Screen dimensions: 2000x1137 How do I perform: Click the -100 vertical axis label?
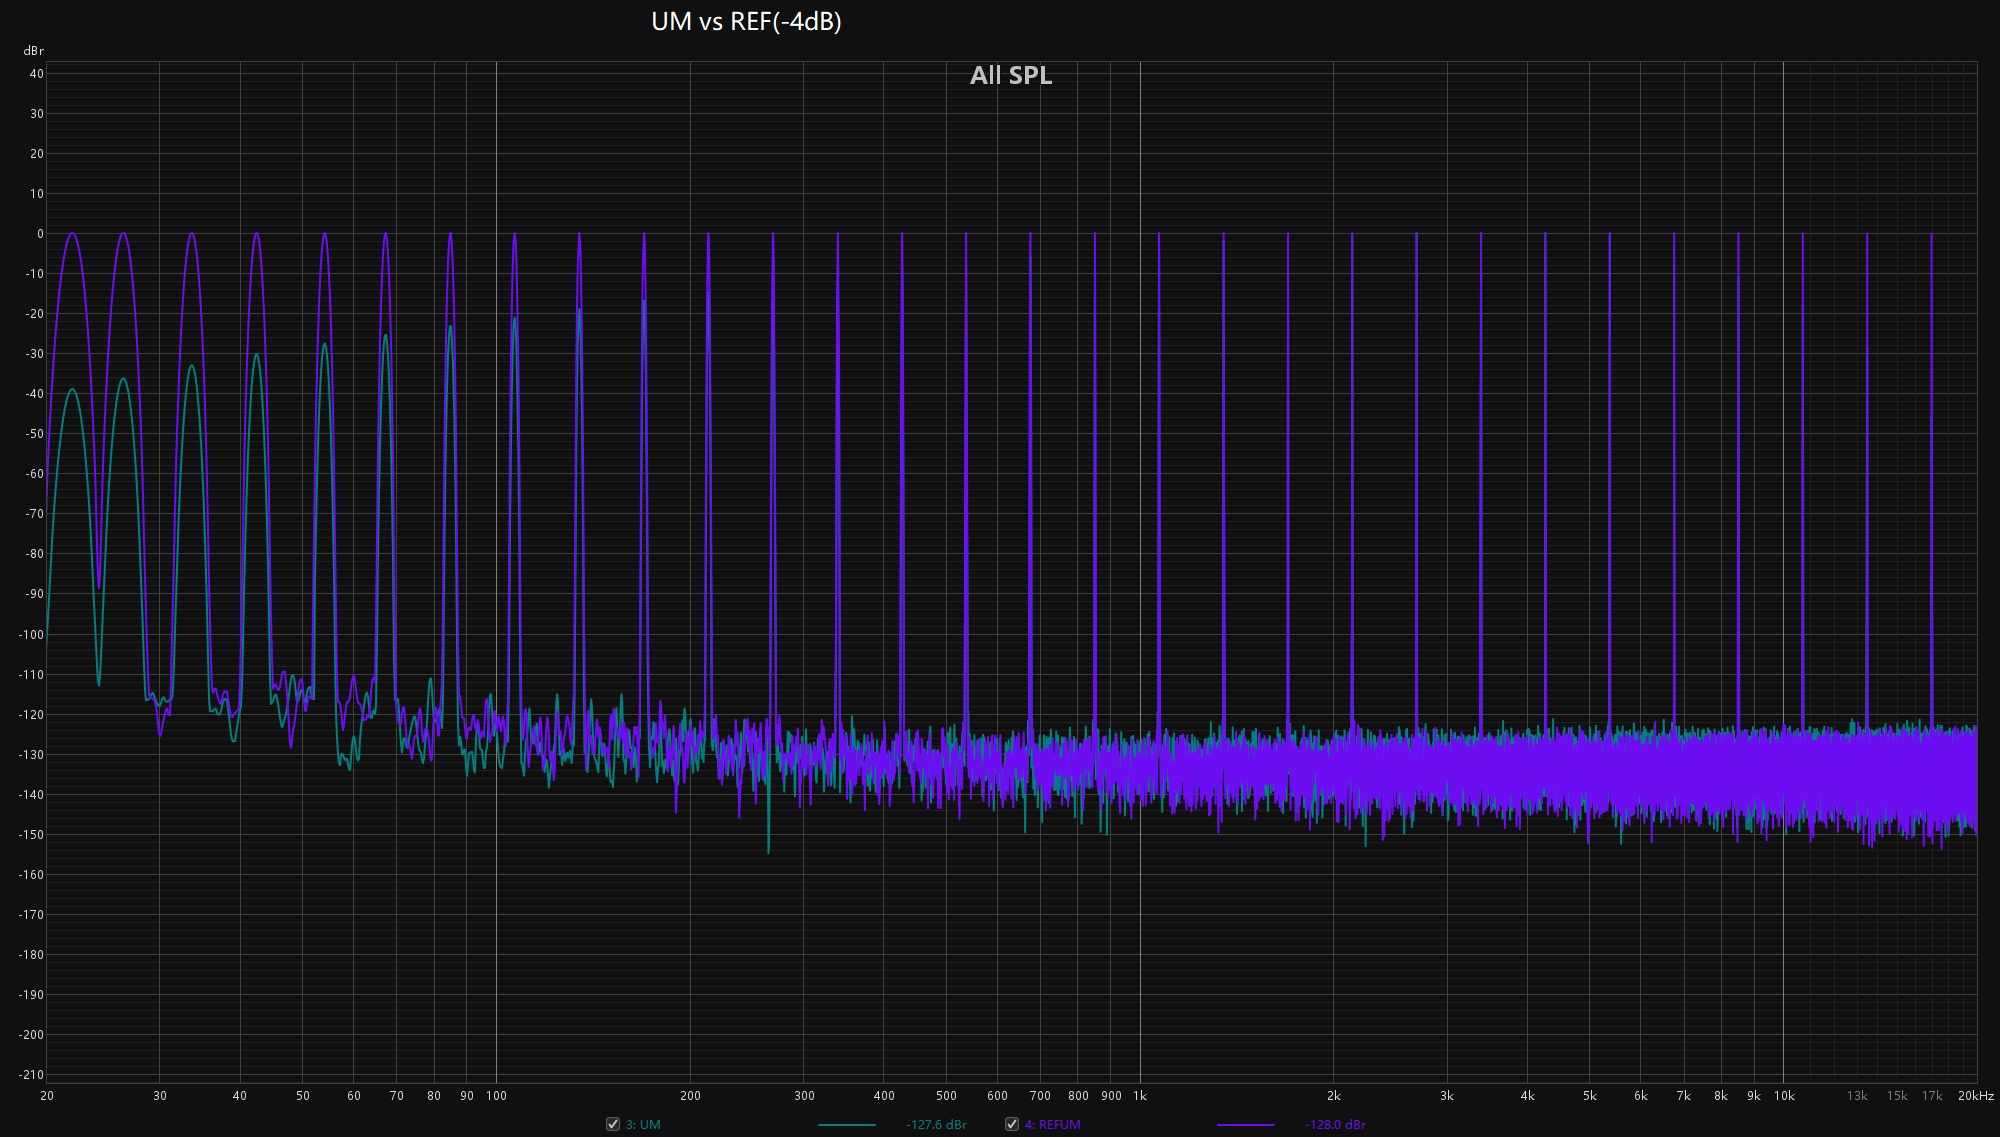click(x=32, y=634)
